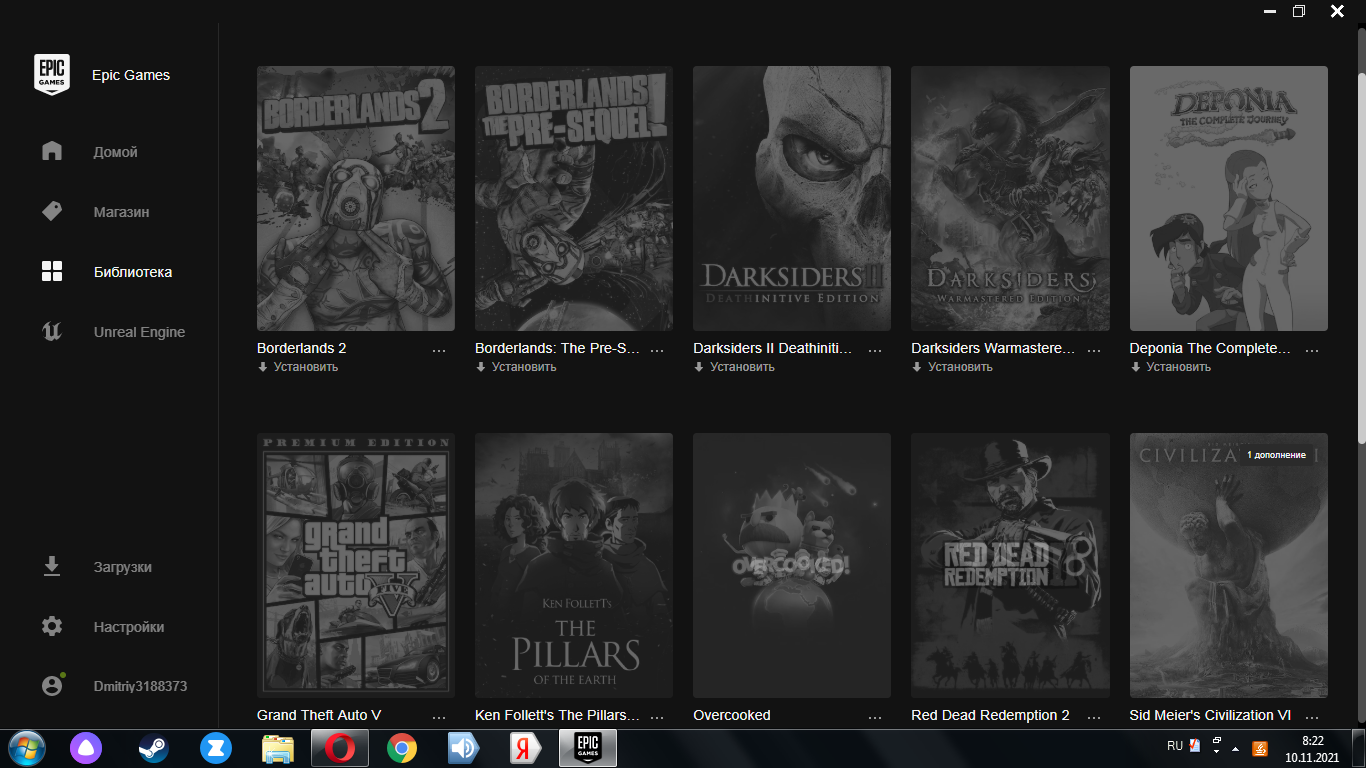Show hidden tray icons arrow
The height and width of the screenshot is (768, 1366).
[1235, 749]
